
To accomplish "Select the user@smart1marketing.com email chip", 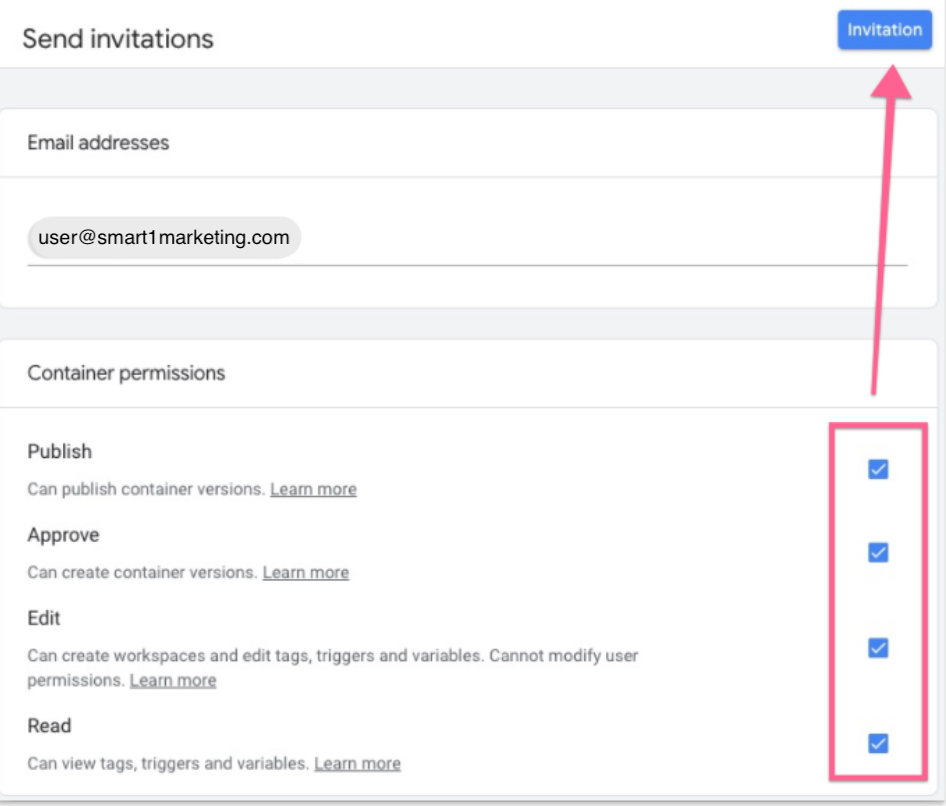I will (x=164, y=238).
